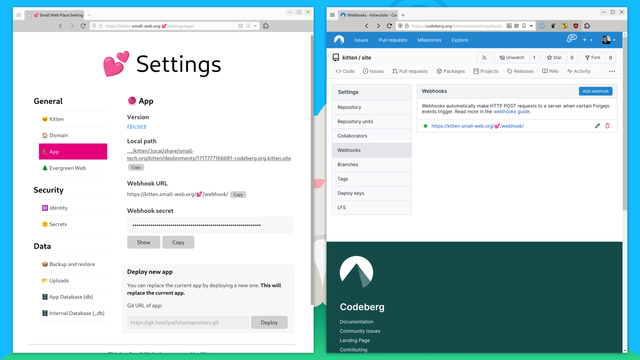Open Issues in Codeberg top navbar

click(x=361, y=40)
